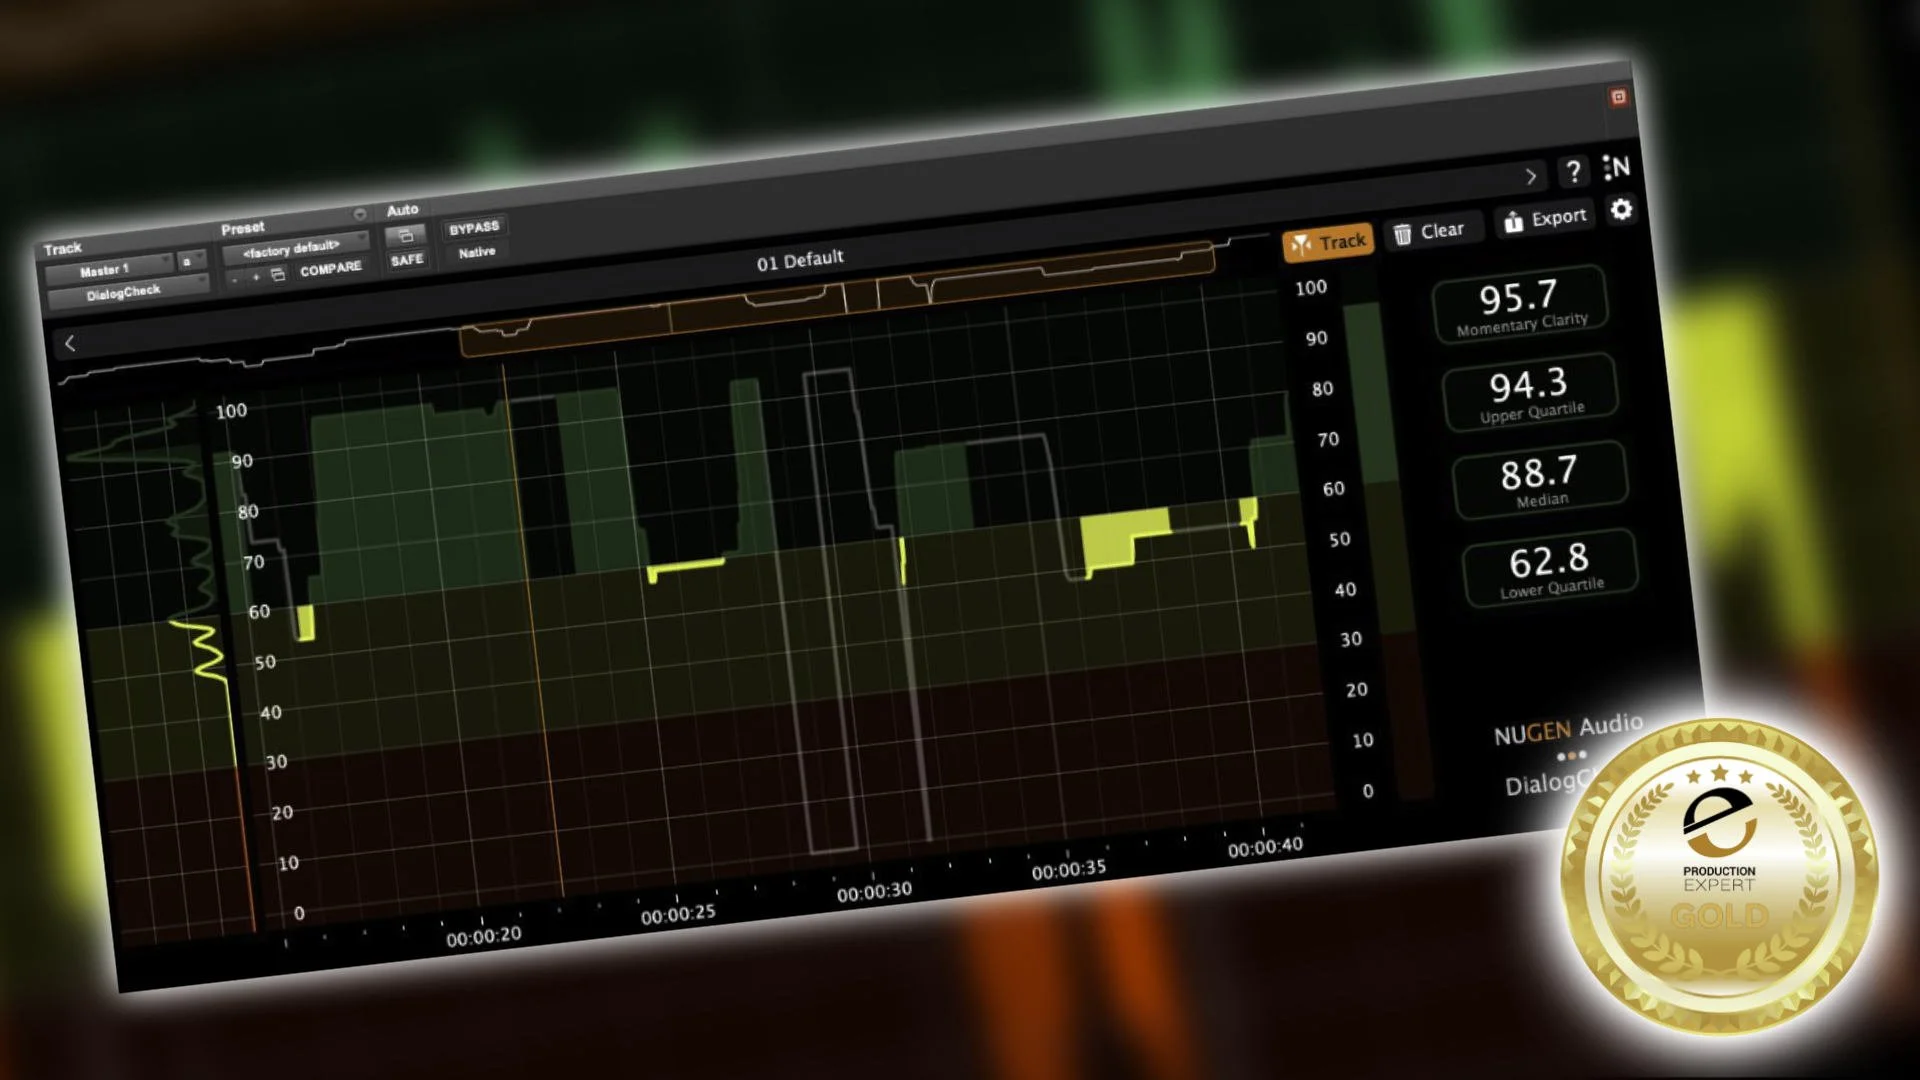Click the Export button
Viewport: 1920px width, 1080px height.
[1546, 218]
